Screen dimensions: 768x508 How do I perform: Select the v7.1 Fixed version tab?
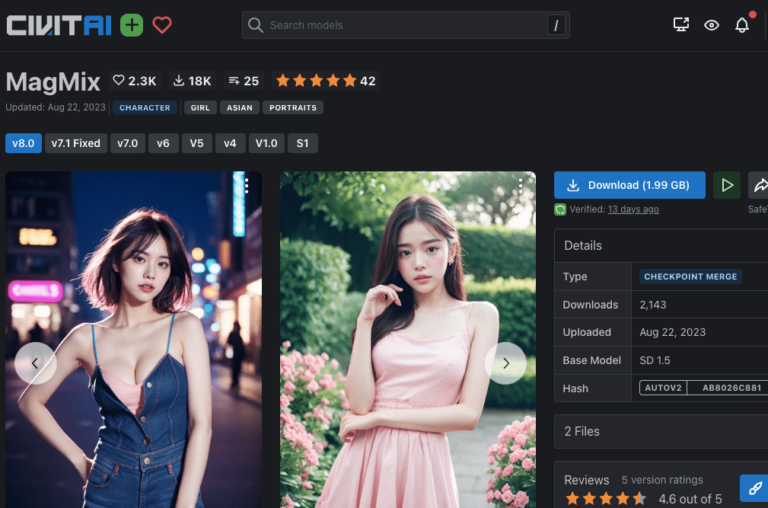pyautogui.click(x=76, y=143)
